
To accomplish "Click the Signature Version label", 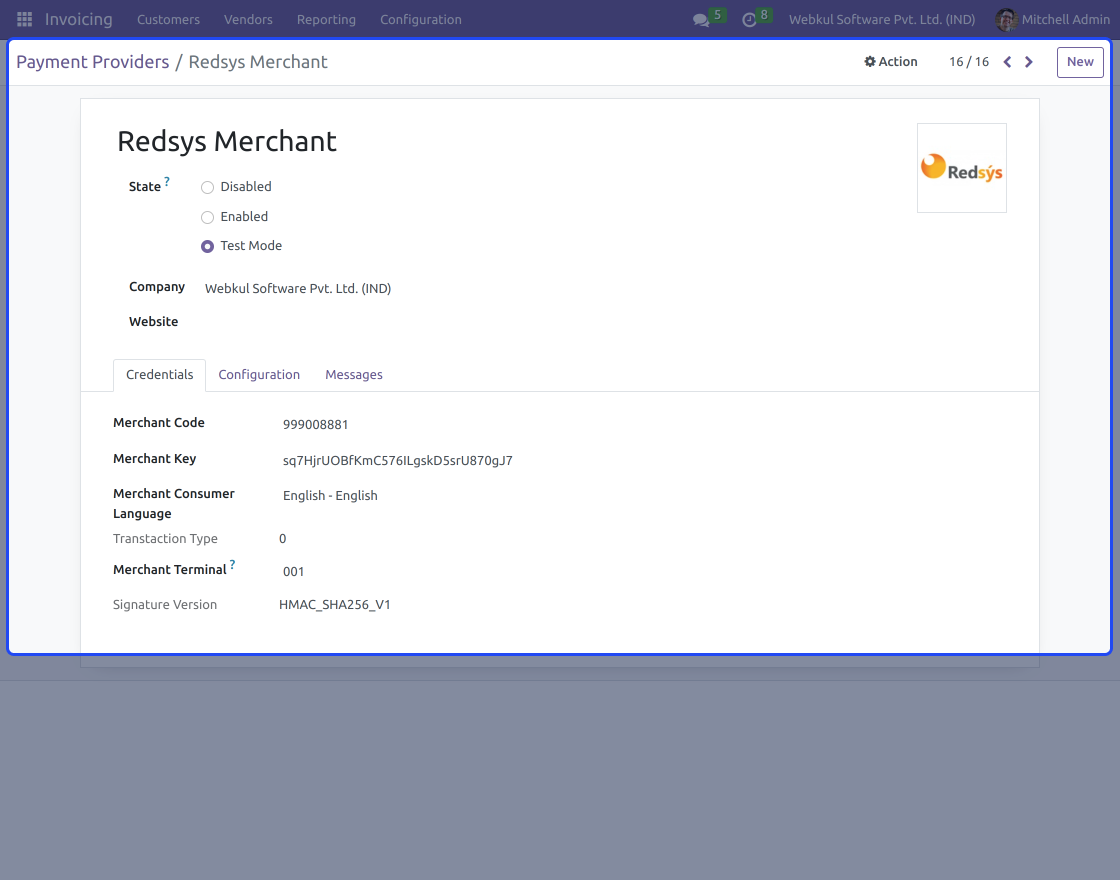I will coord(165,605).
